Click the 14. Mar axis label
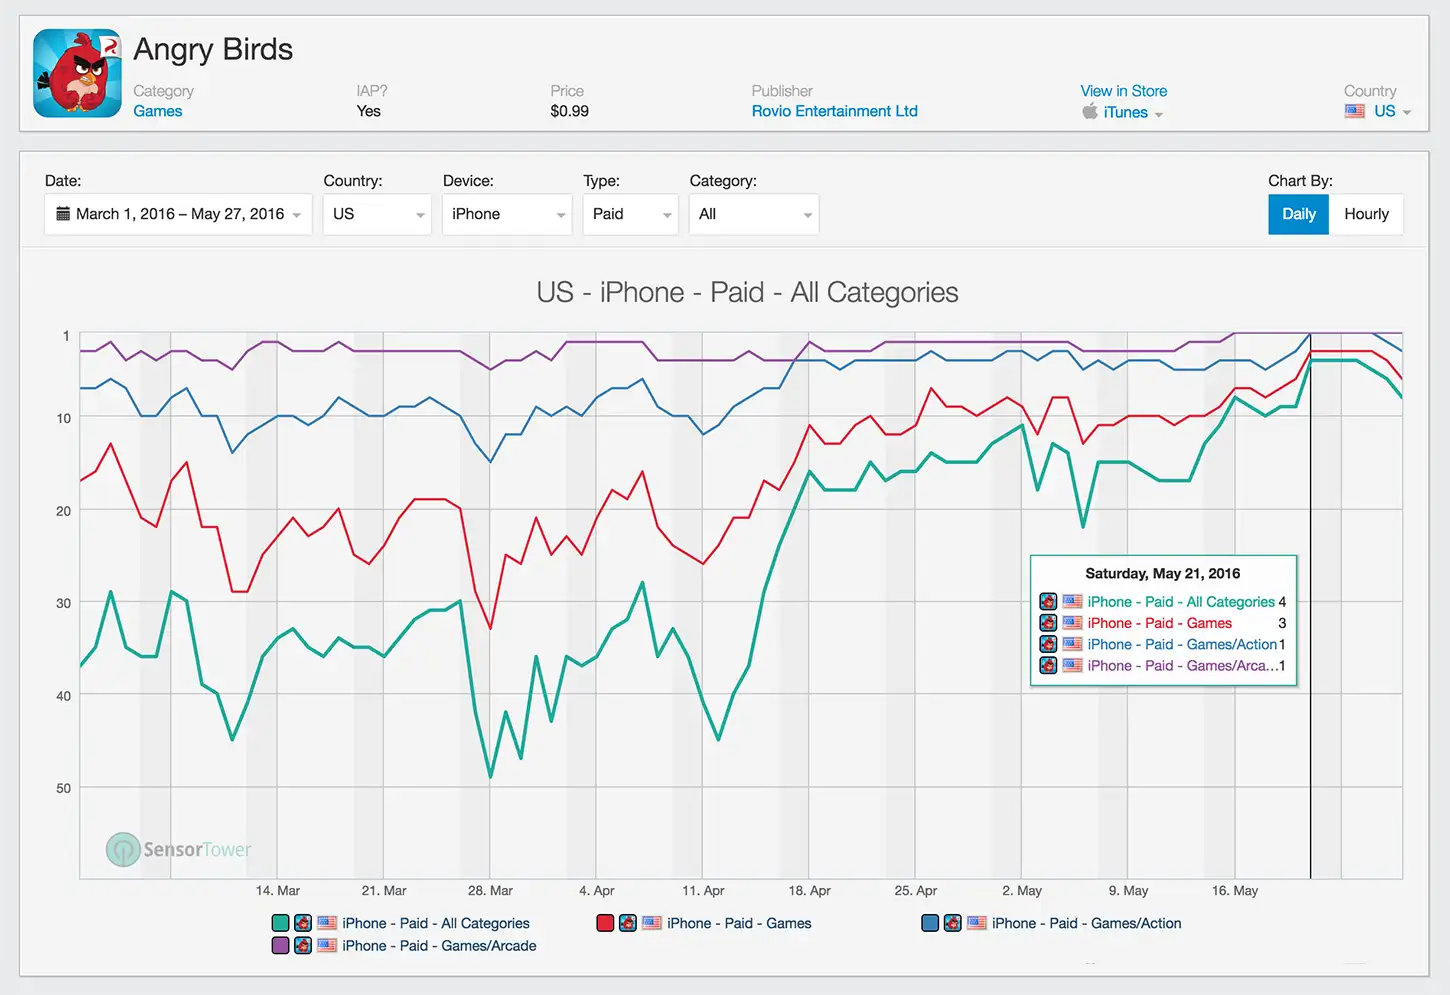The width and height of the screenshot is (1450, 995). pos(278,890)
